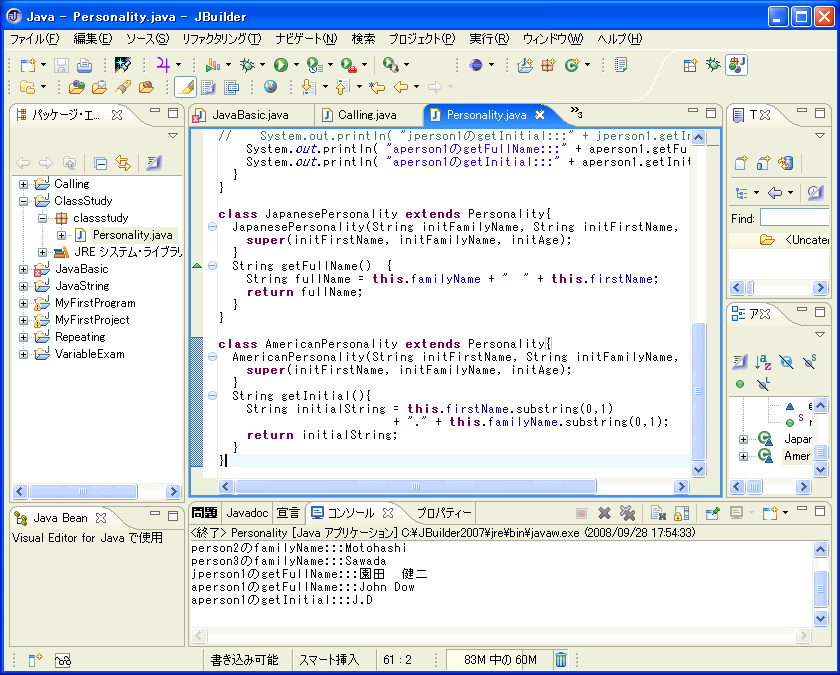840x675 pixels.
Task: Open the Javadoc tab in bottom panel
Action: click(x=247, y=513)
